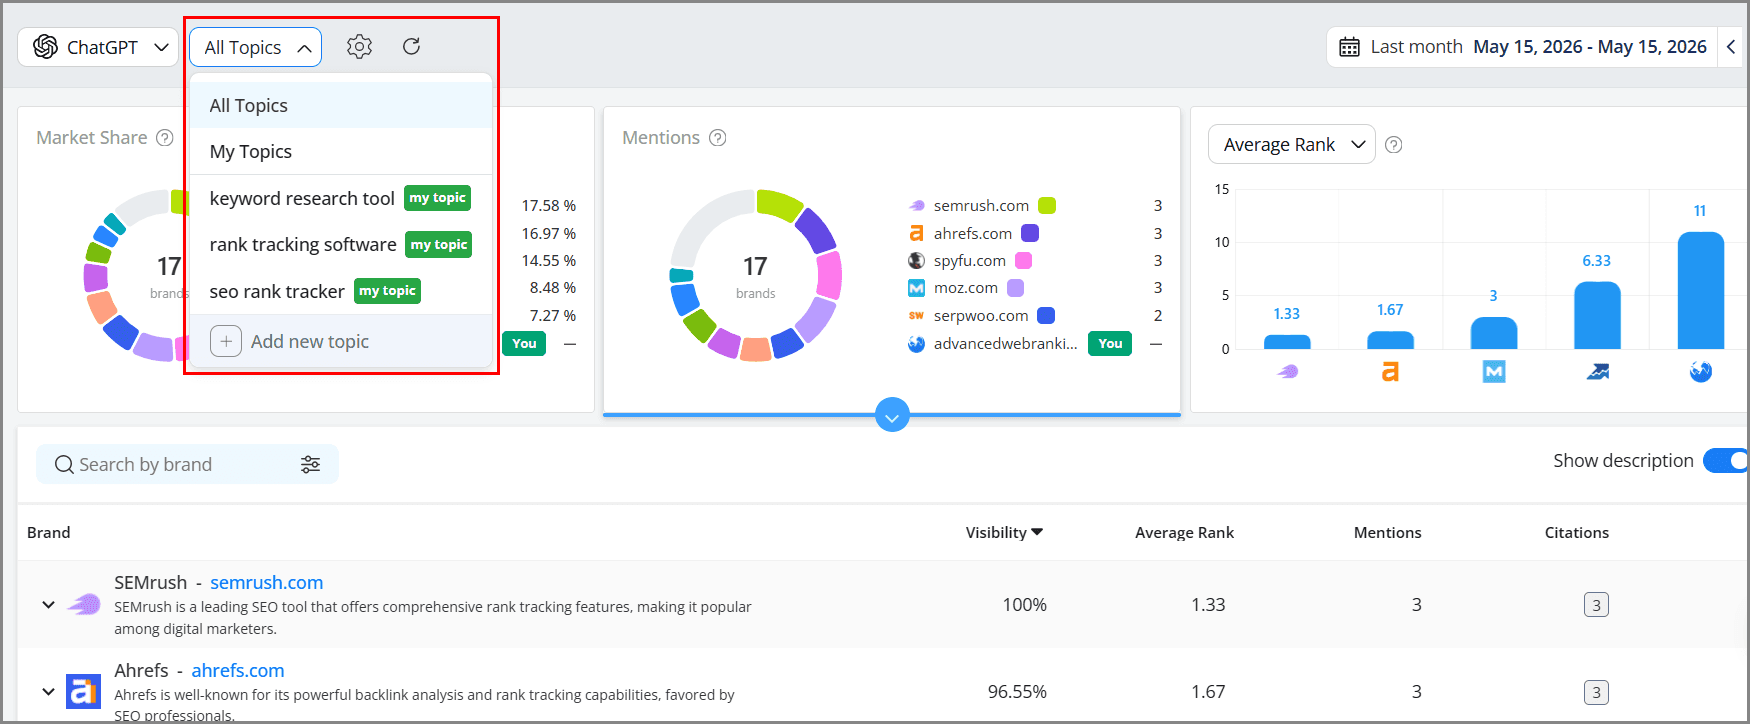This screenshot has height=724, width=1750.
Task: Click the Mentions column header
Action: pos(1387,533)
